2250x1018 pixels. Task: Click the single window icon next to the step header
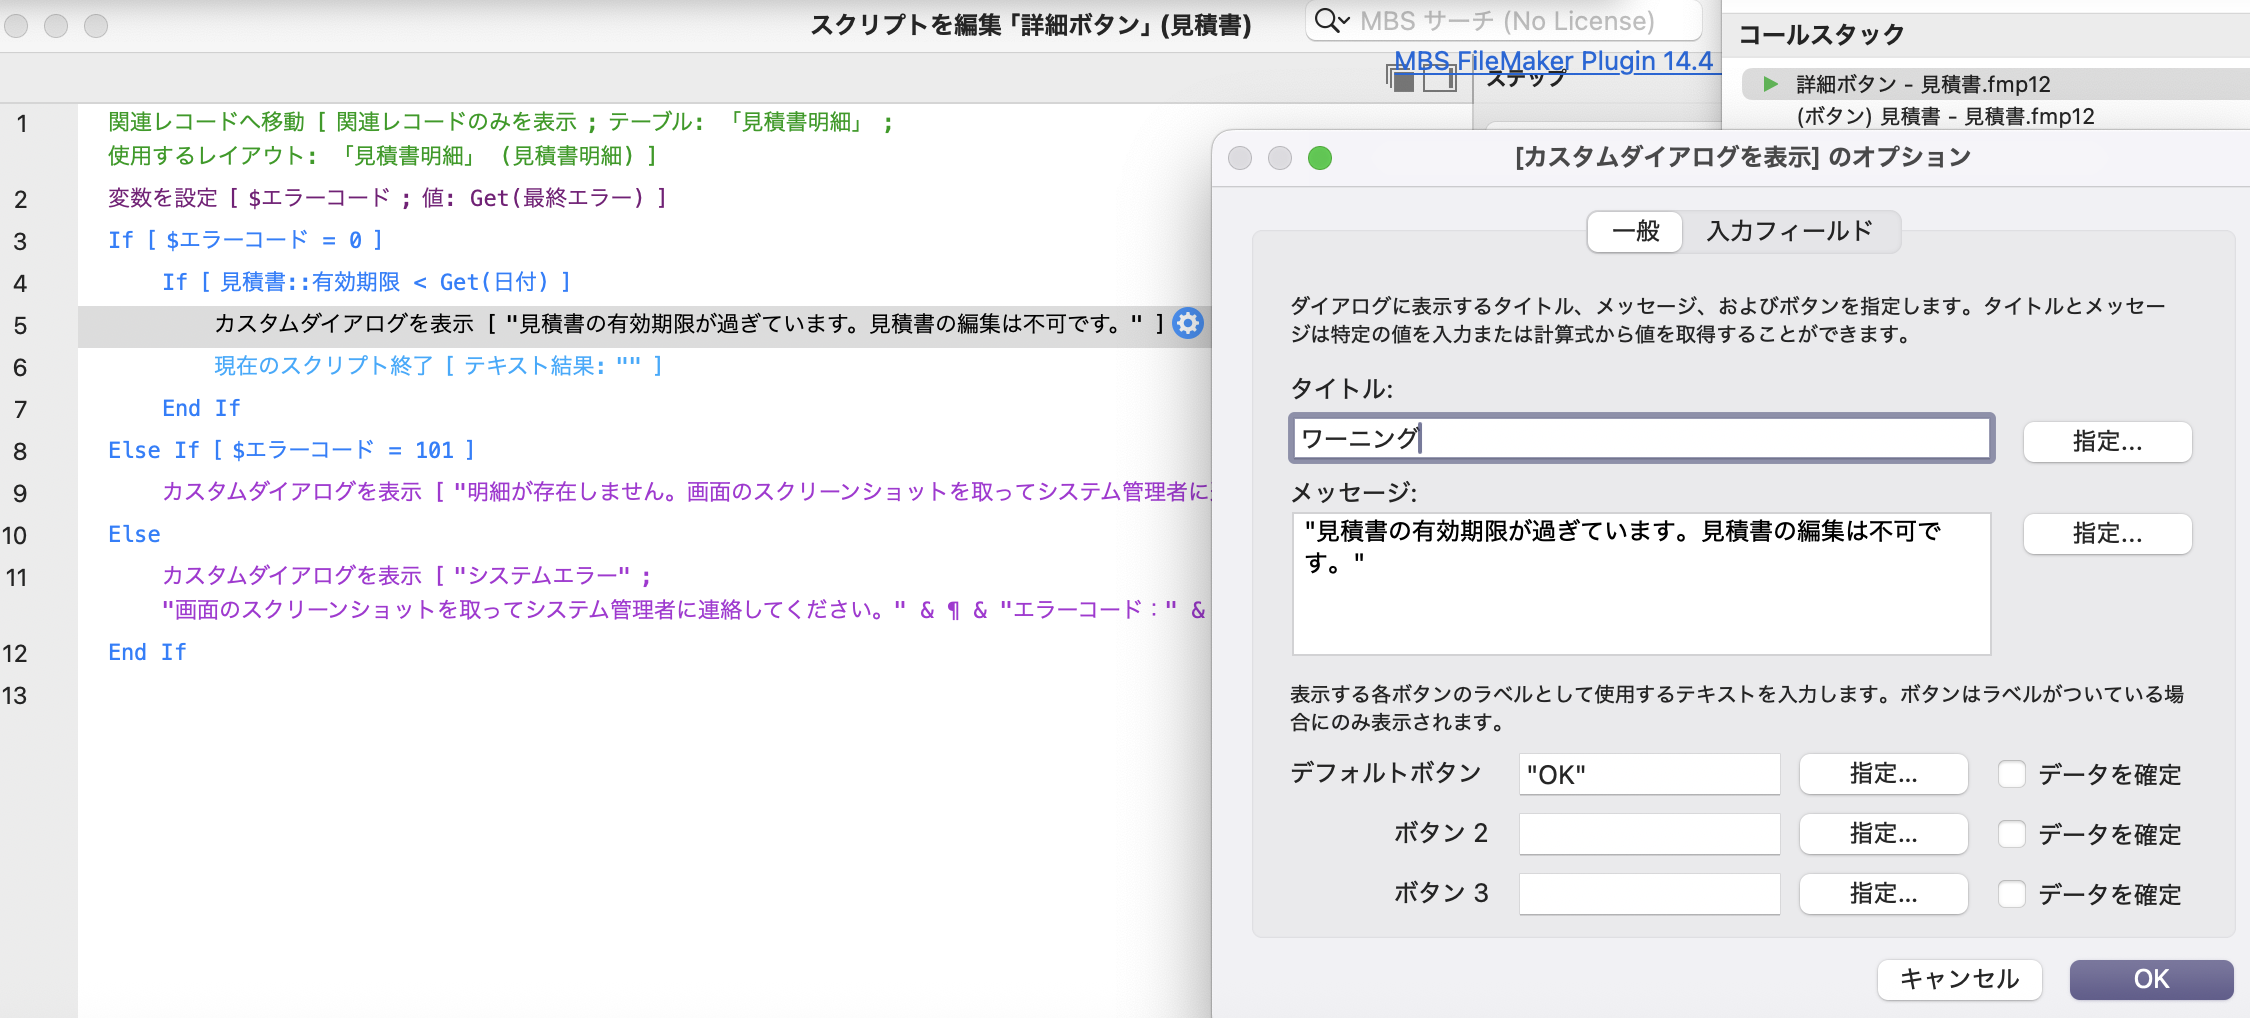(1438, 80)
